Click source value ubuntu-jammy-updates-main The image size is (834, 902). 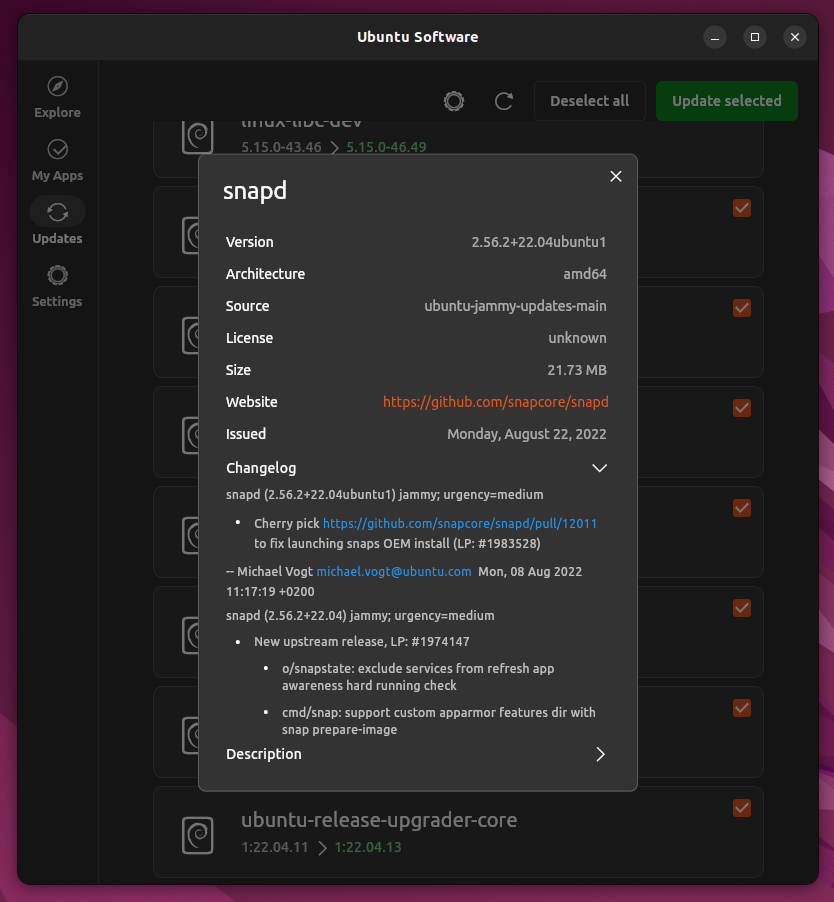click(x=515, y=306)
